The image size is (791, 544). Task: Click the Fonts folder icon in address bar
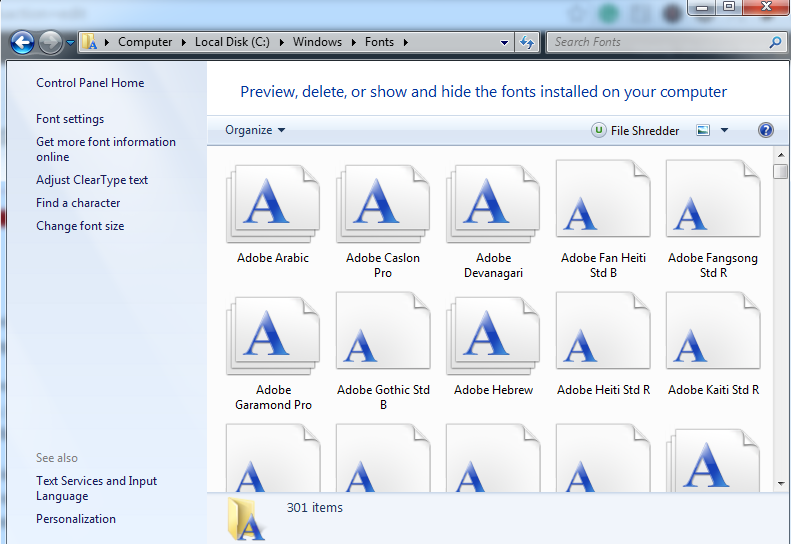[x=89, y=42]
